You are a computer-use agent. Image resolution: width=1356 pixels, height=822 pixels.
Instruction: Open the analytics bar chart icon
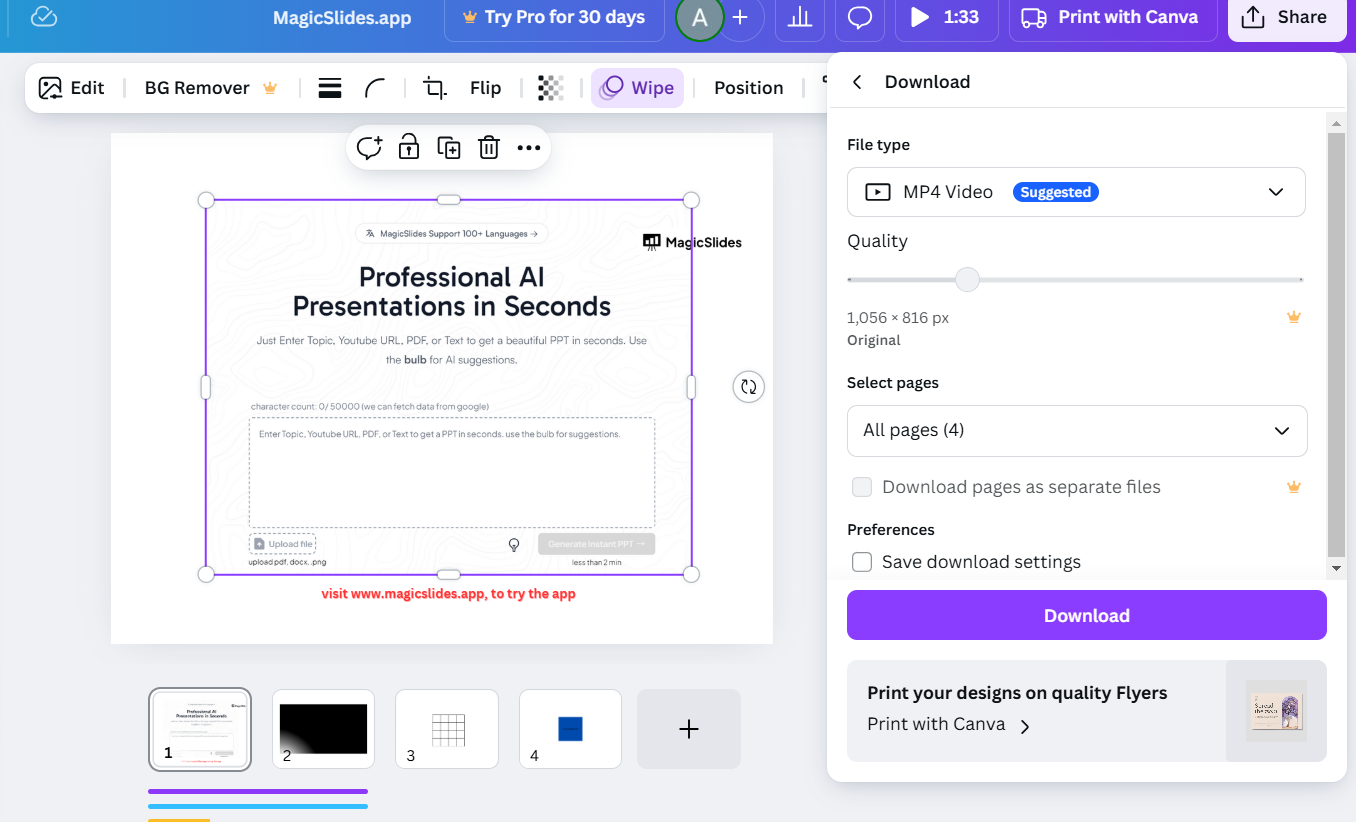[800, 17]
